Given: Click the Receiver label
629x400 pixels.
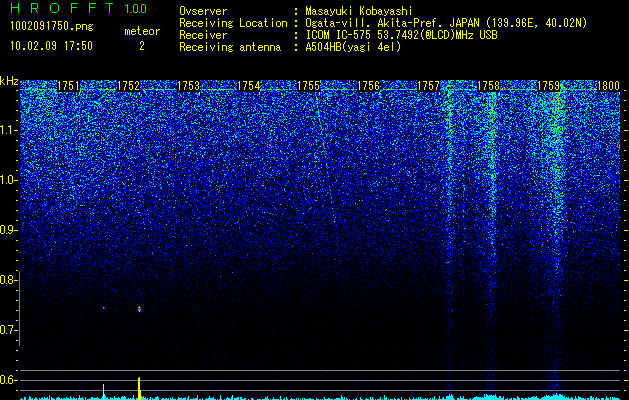Looking at the screenshot, I should [x=203, y=35].
